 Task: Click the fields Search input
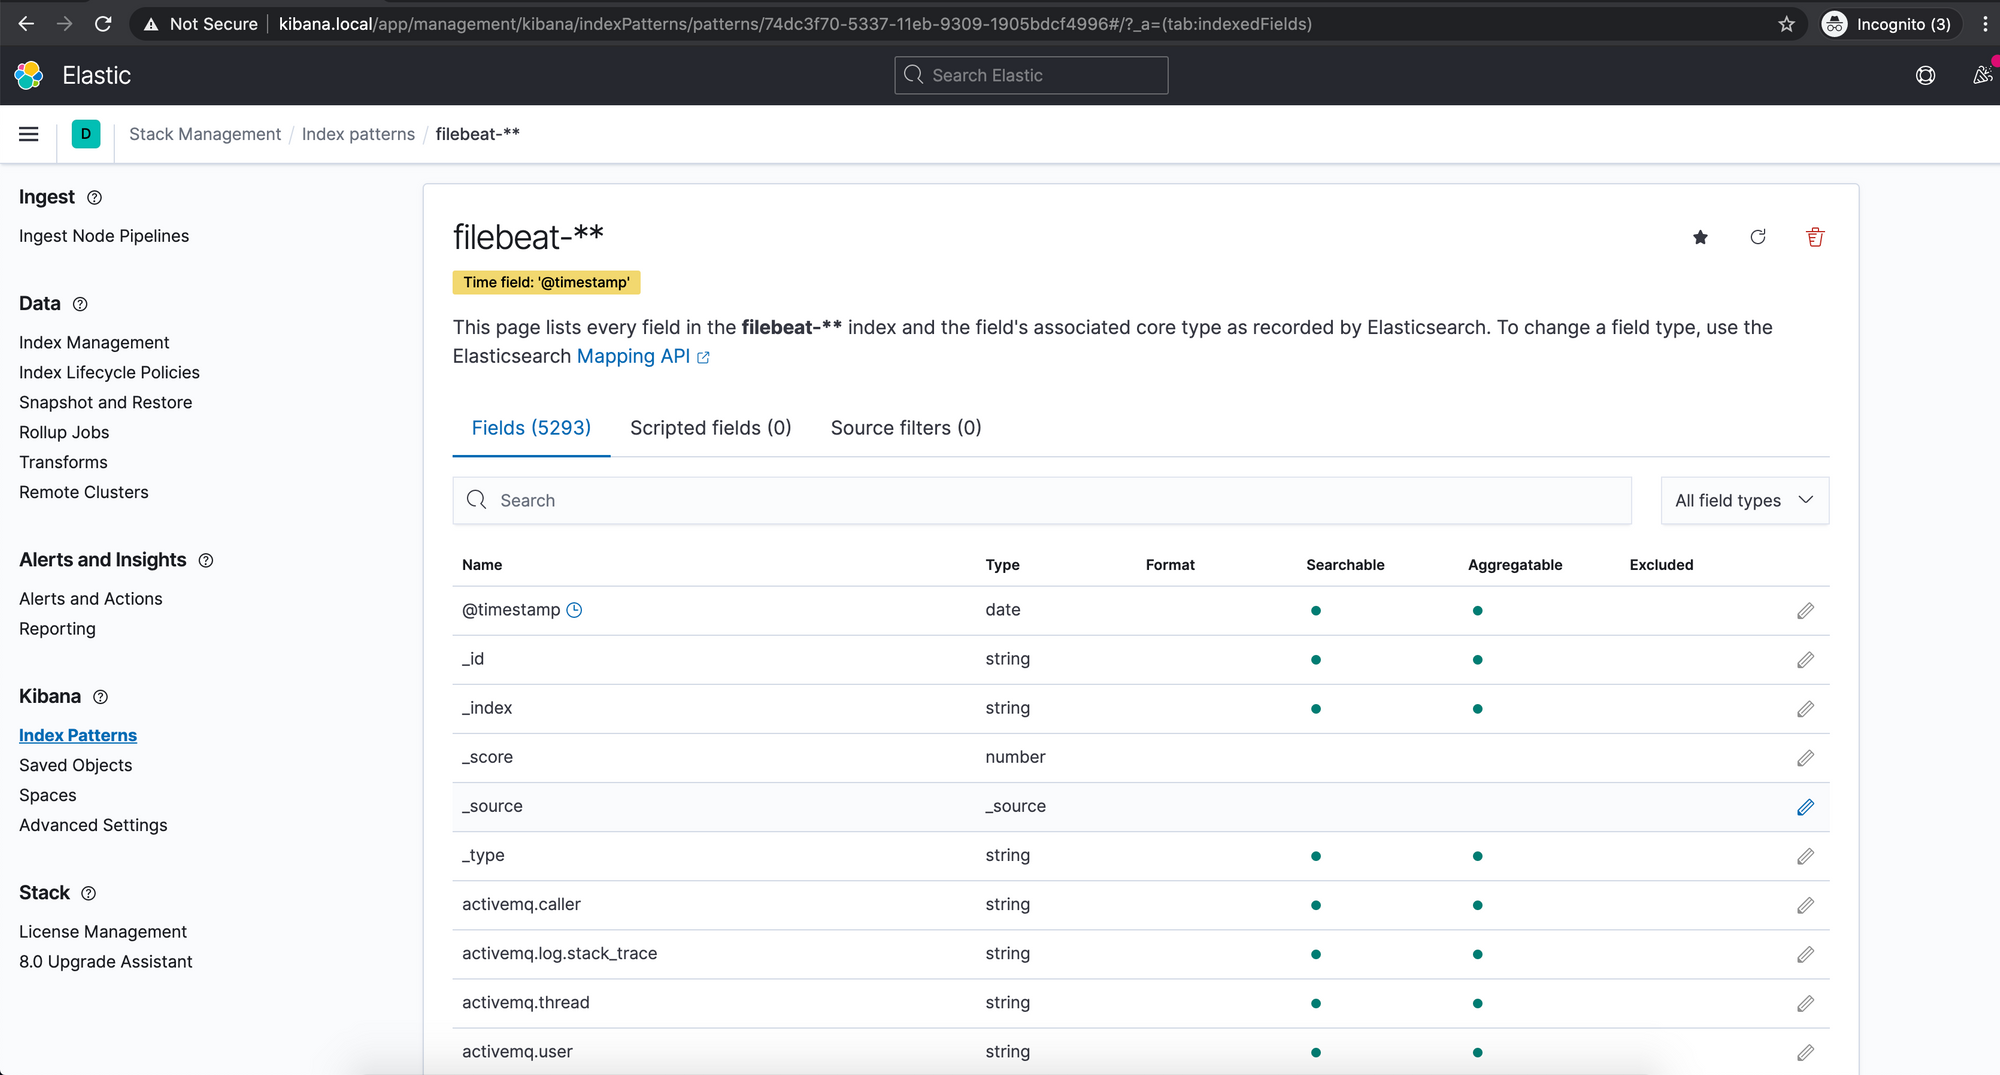1042,501
